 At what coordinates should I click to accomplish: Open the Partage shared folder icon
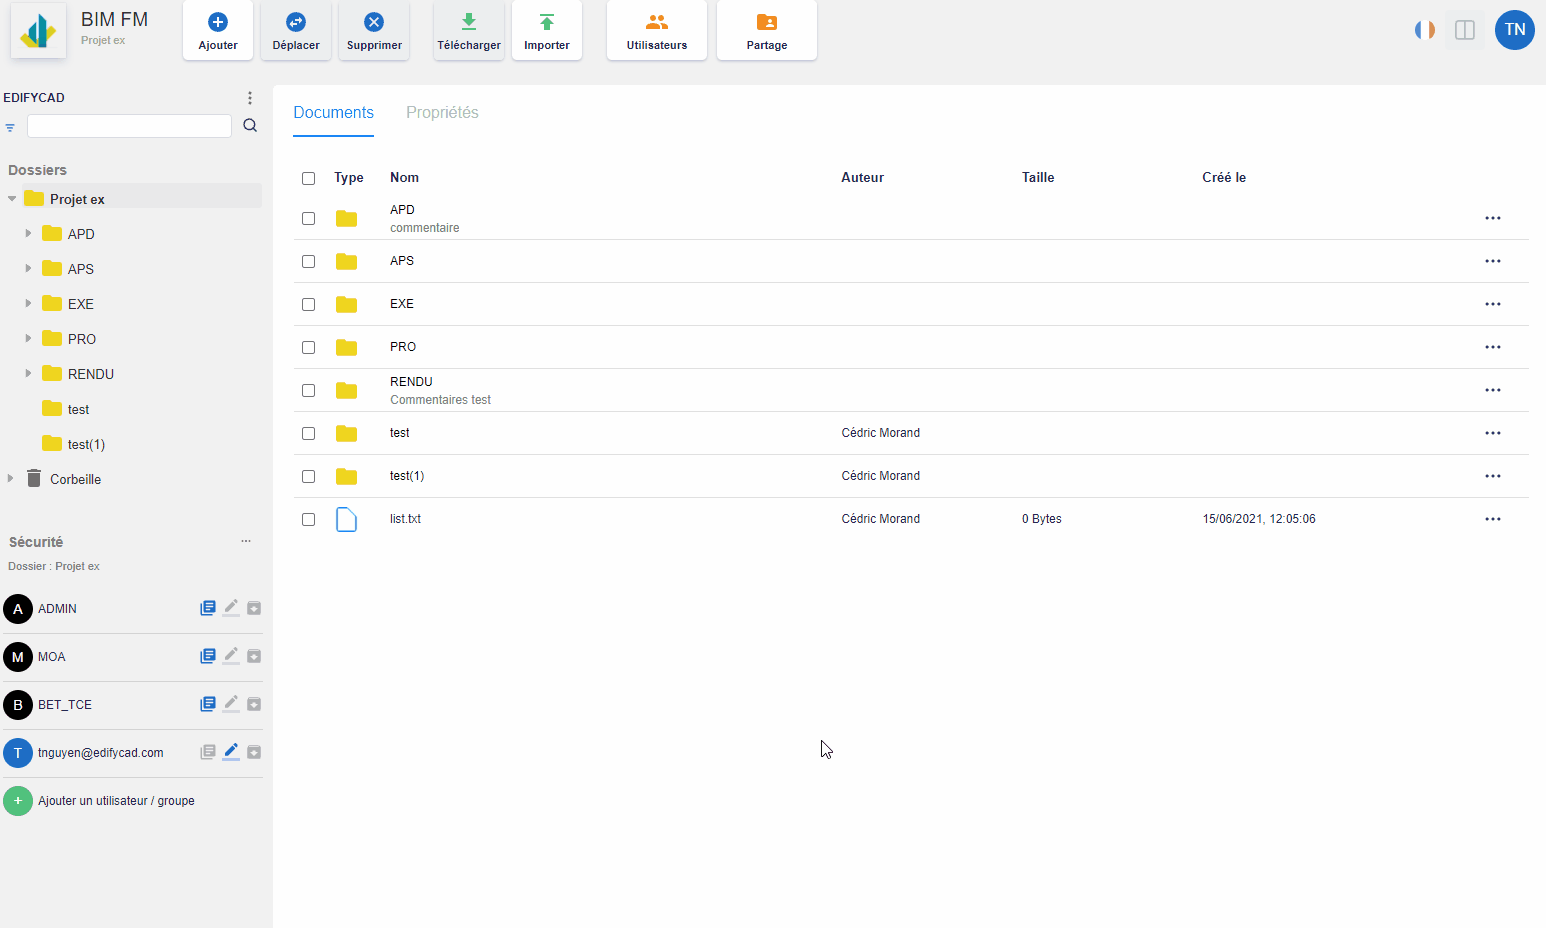pyautogui.click(x=767, y=23)
